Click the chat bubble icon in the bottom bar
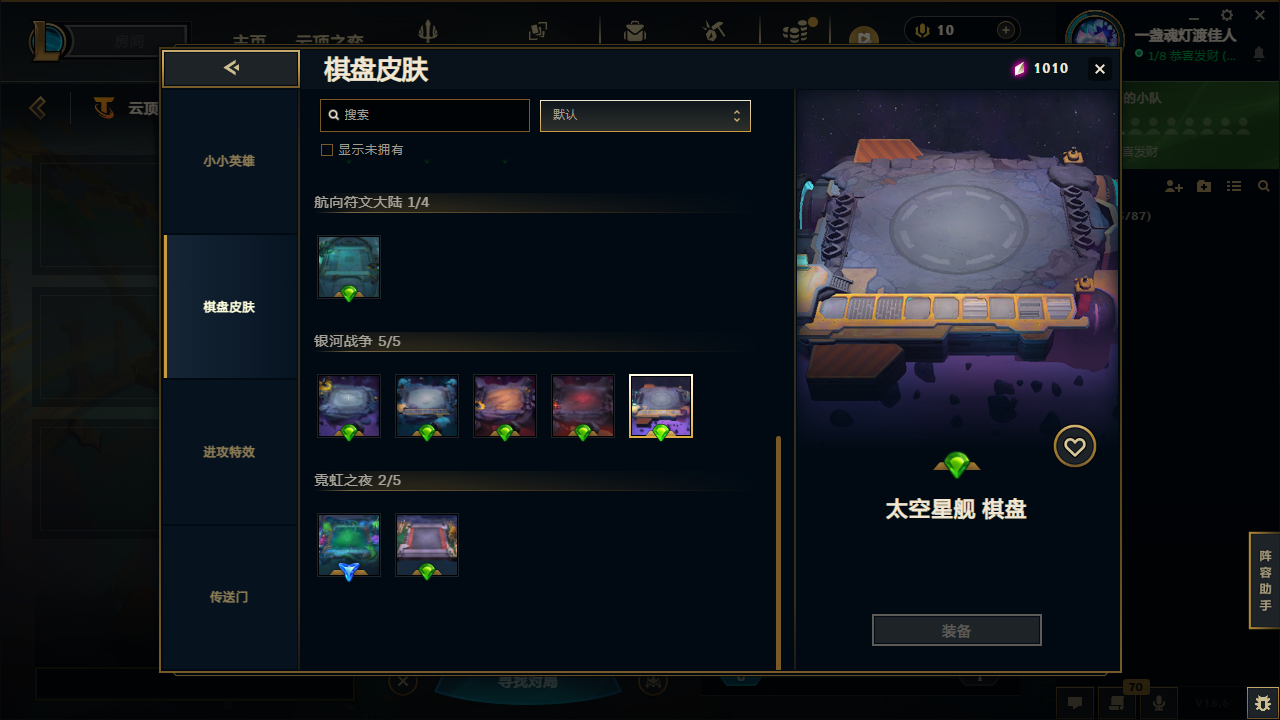This screenshot has width=1280, height=720. 1075,703
